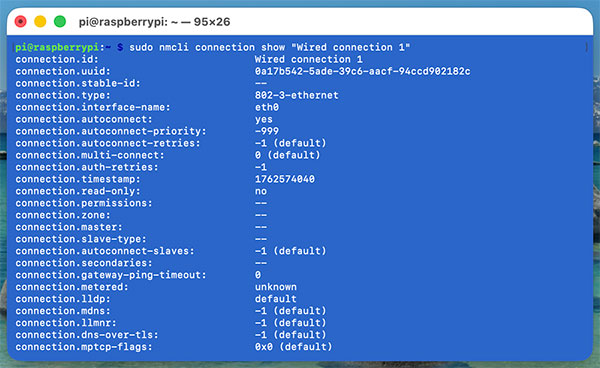
Task: Click the connection.master: label
Action: coord(69,227)
